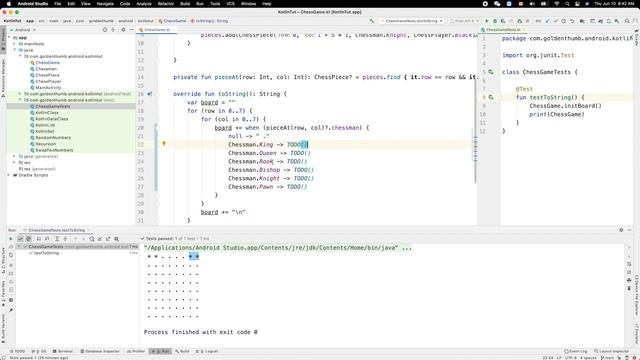Click the Expand All icon in Run toolbar
The width and height of the screenshot is (640, 360).
pos(57,239)
